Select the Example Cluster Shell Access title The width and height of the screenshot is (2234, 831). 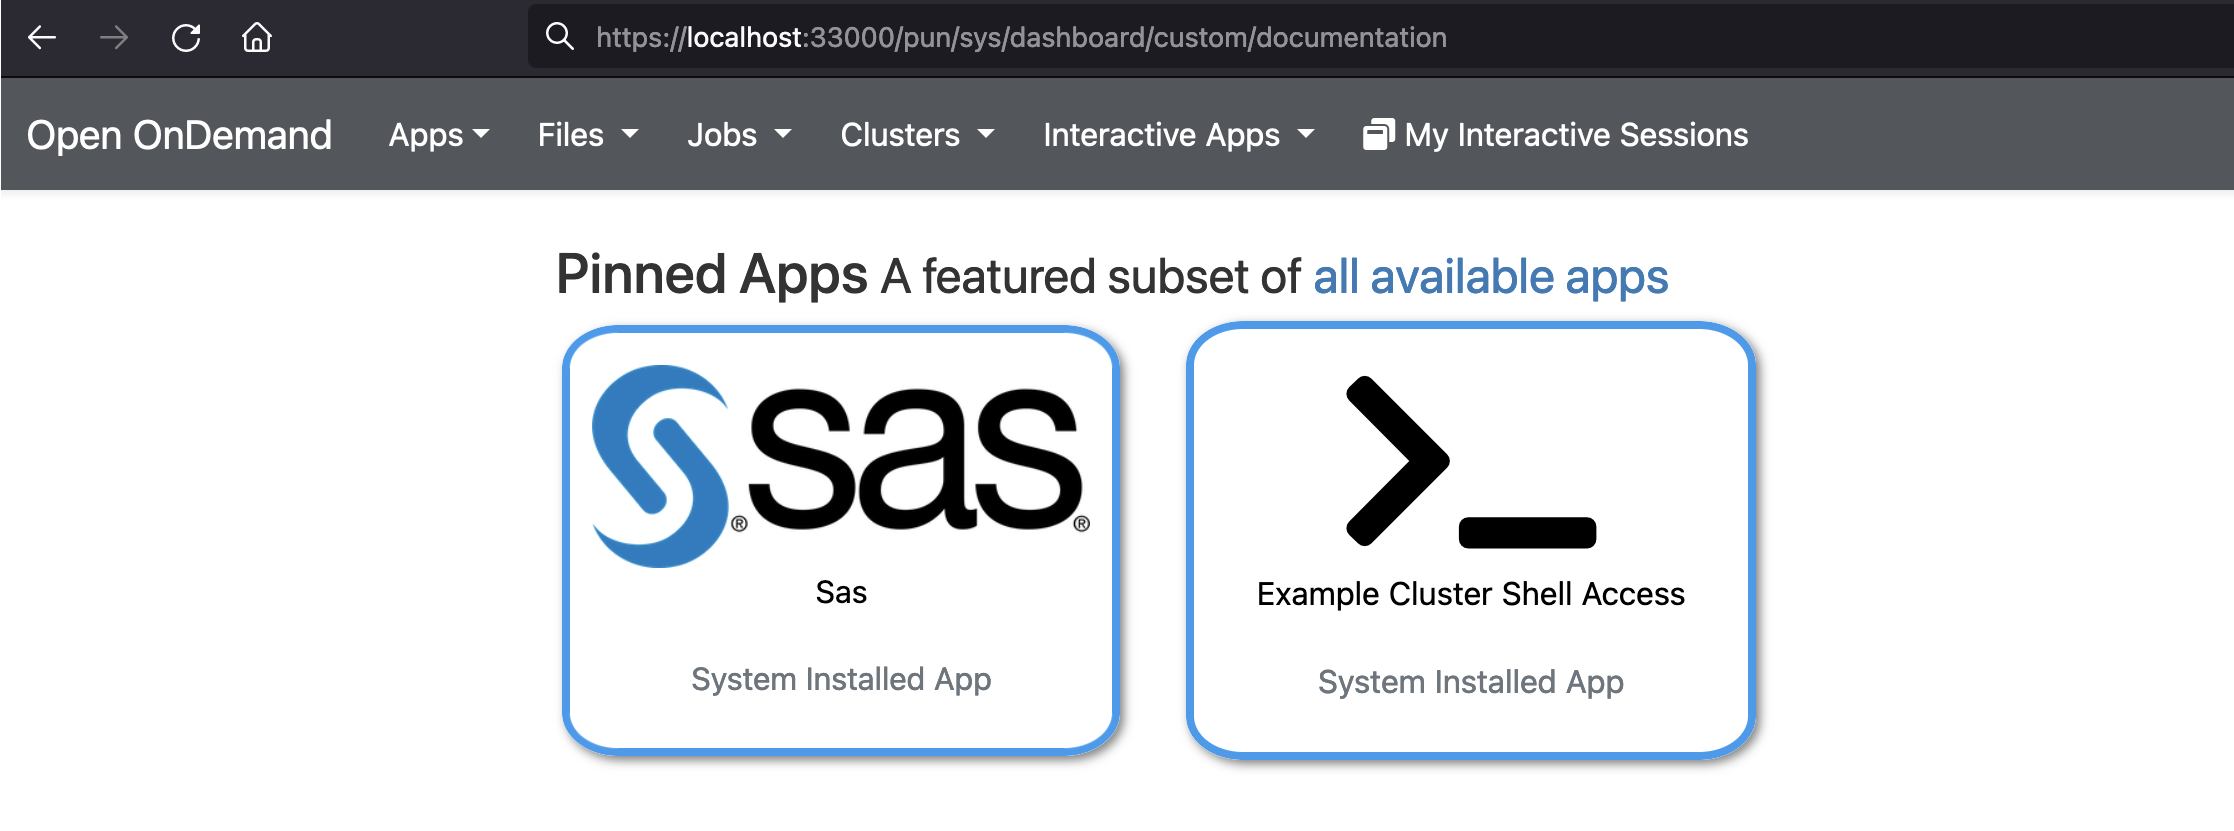1470,594
